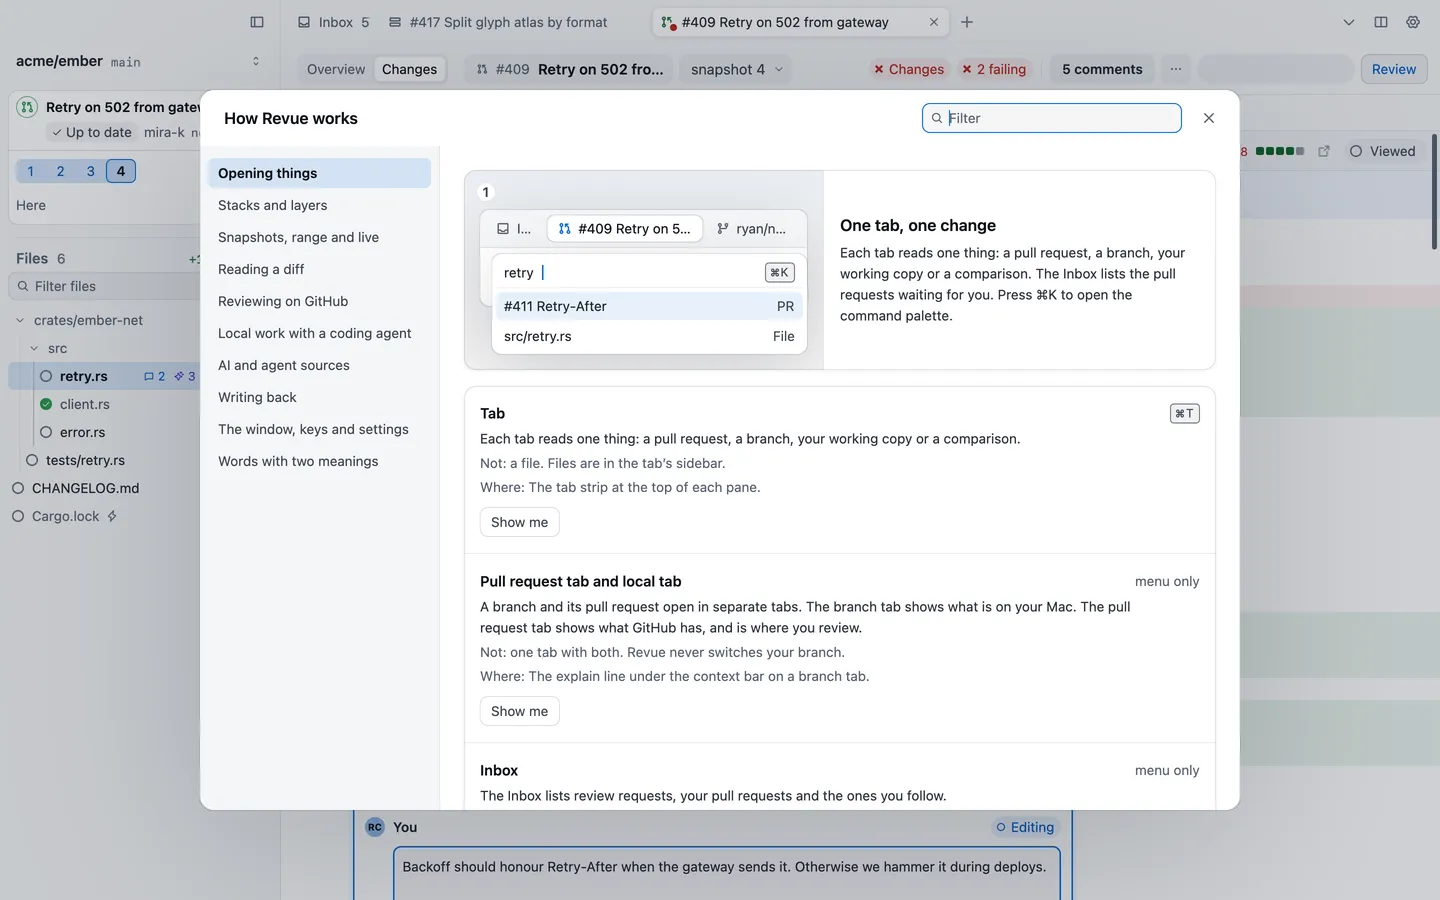
Task: Click the blue Review button
Action: pyautogui.click(x=1393, y=69)
